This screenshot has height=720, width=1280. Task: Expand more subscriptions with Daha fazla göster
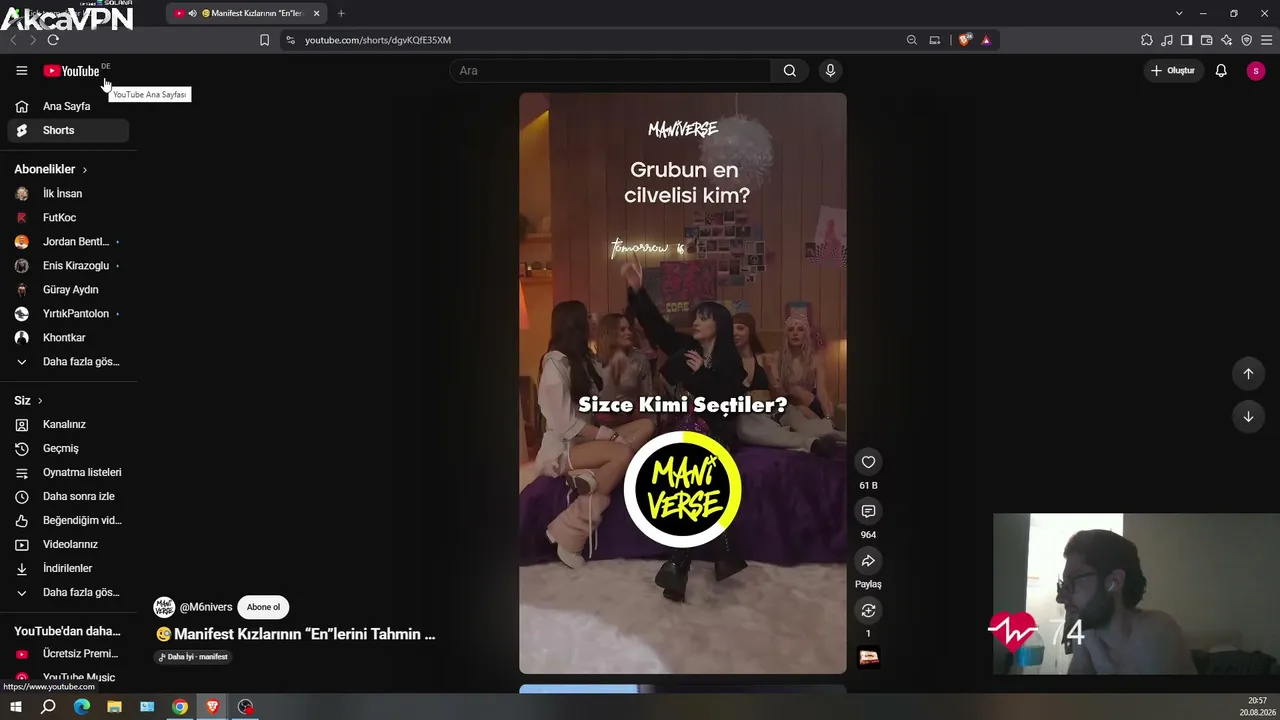pos(68,362)
